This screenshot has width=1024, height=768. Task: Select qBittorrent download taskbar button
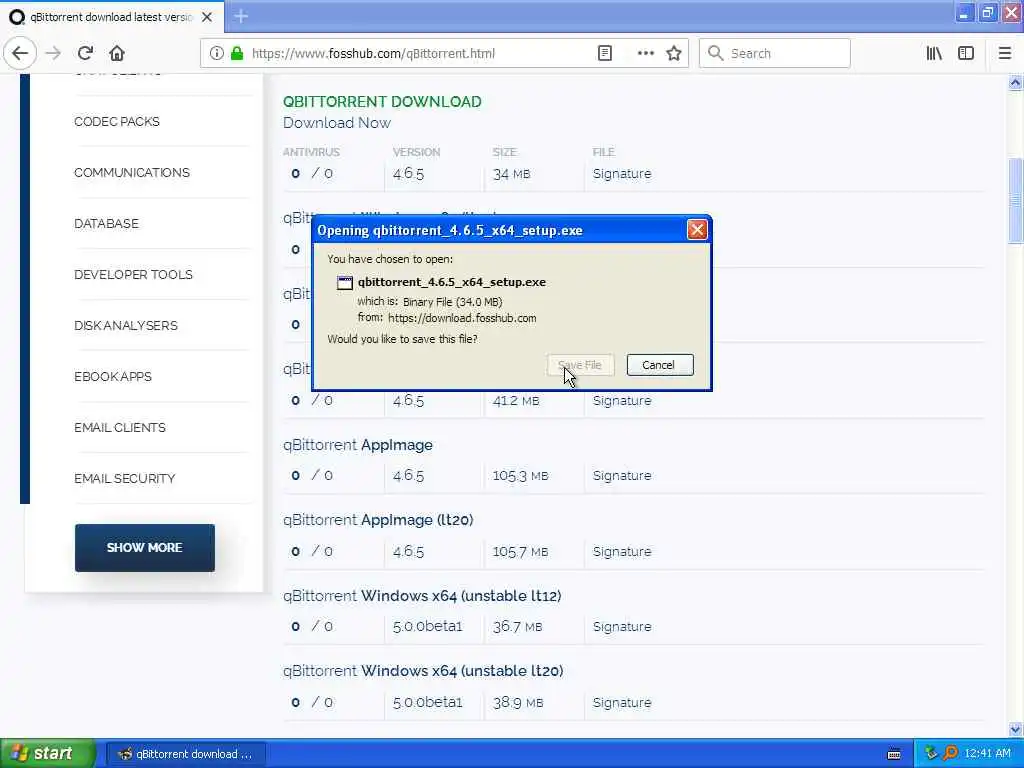186,754
